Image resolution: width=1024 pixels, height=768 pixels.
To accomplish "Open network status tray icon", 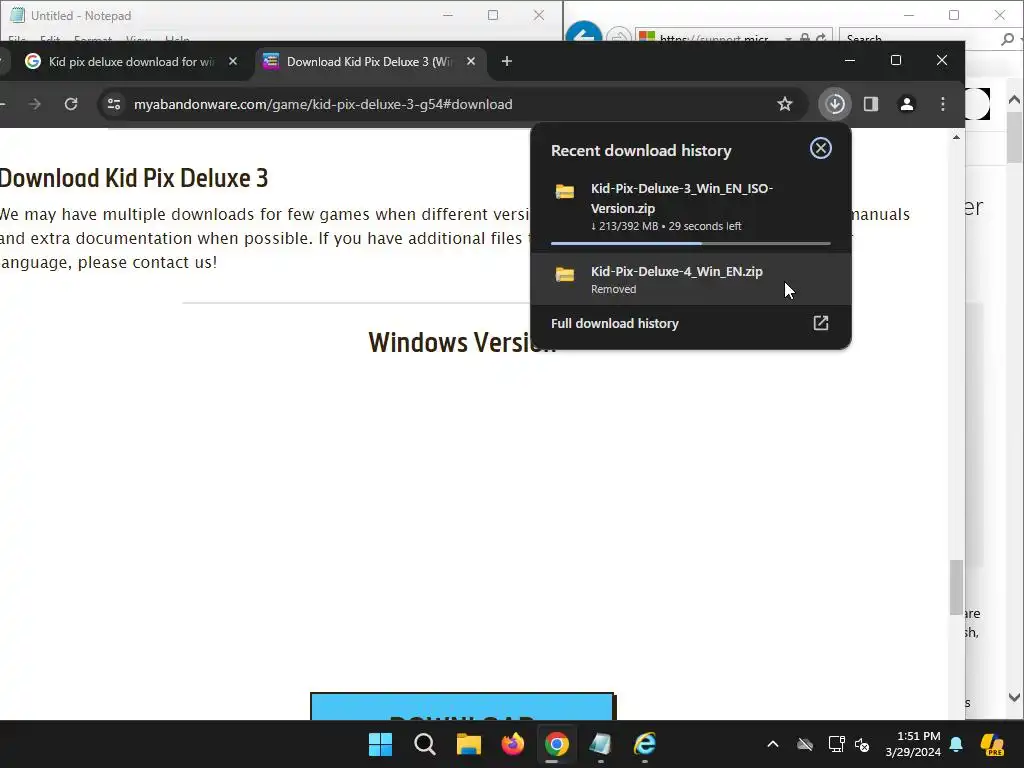I will tap(836, 744).
